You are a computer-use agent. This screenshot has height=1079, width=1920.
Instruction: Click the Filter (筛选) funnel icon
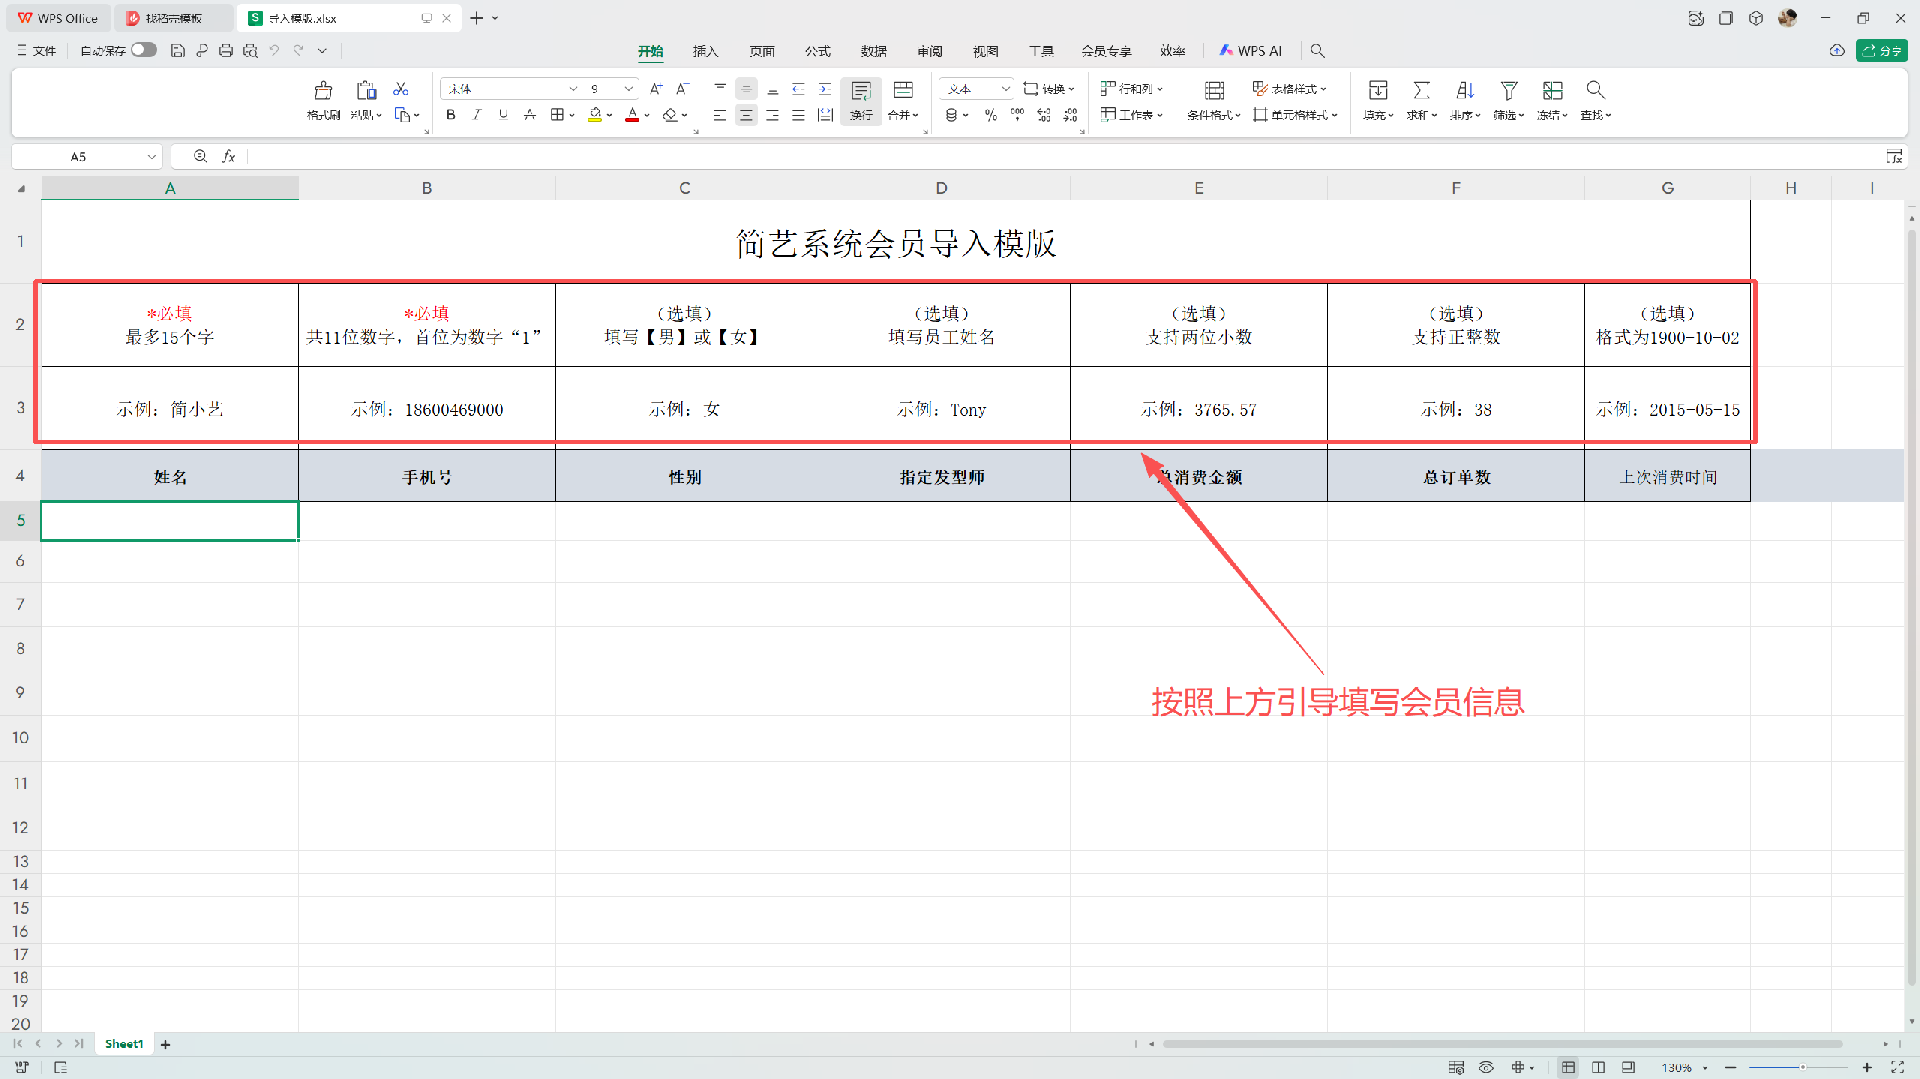pos(1508,91)
